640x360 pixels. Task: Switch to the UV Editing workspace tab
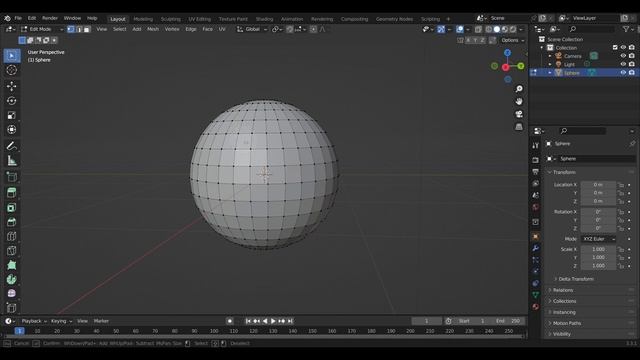pyautogui.click(x=200, y=19)
